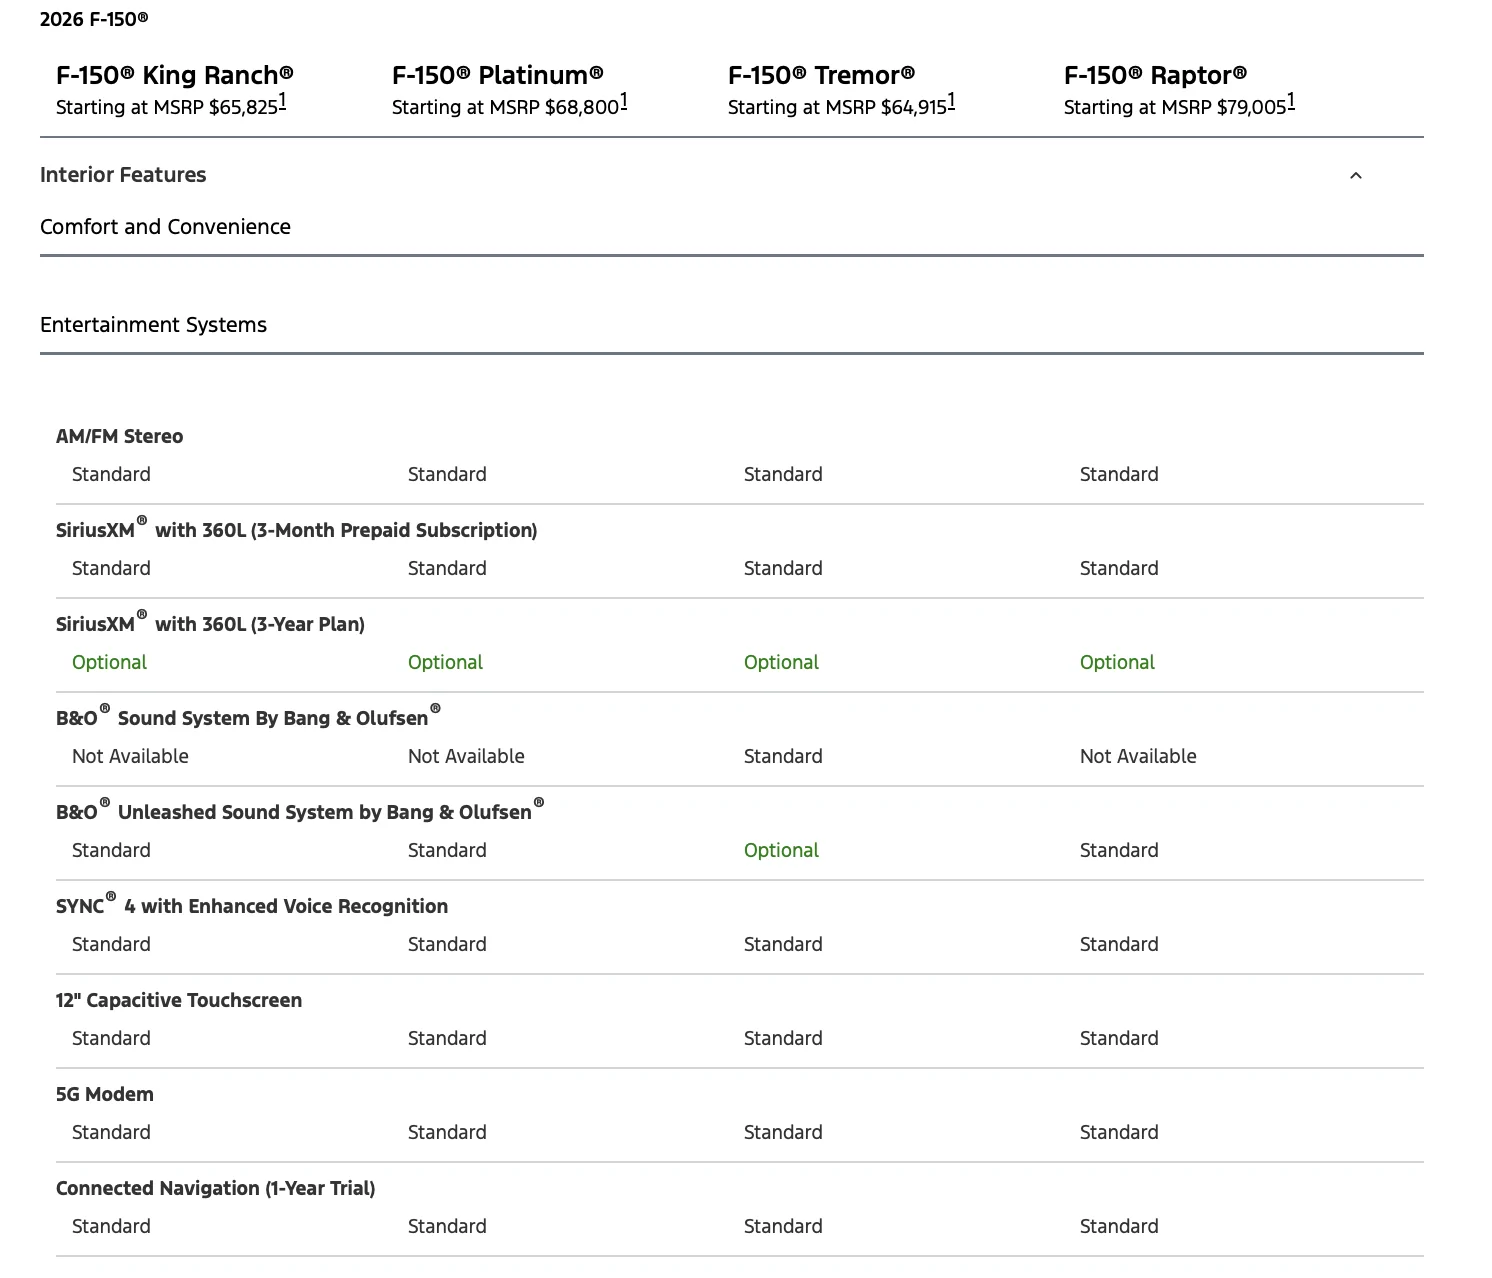Screen dimensions: 1492x1278
Task: Click Tremor's Standard value for Connected Navigation
Action: pos(783,1227)
